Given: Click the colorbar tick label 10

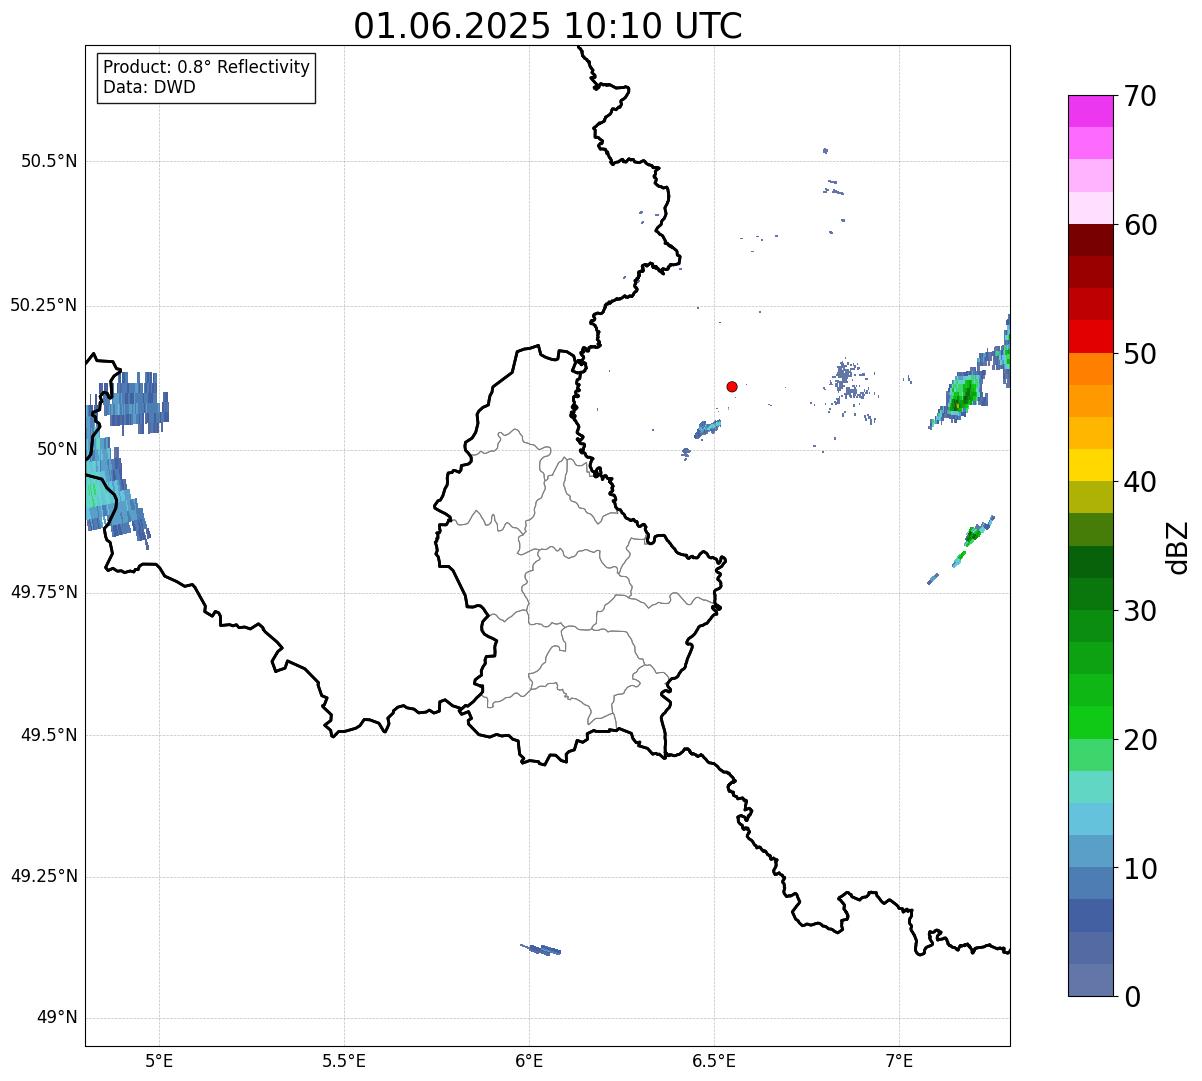Looking at the screenshot, I should coord(1140,868).
